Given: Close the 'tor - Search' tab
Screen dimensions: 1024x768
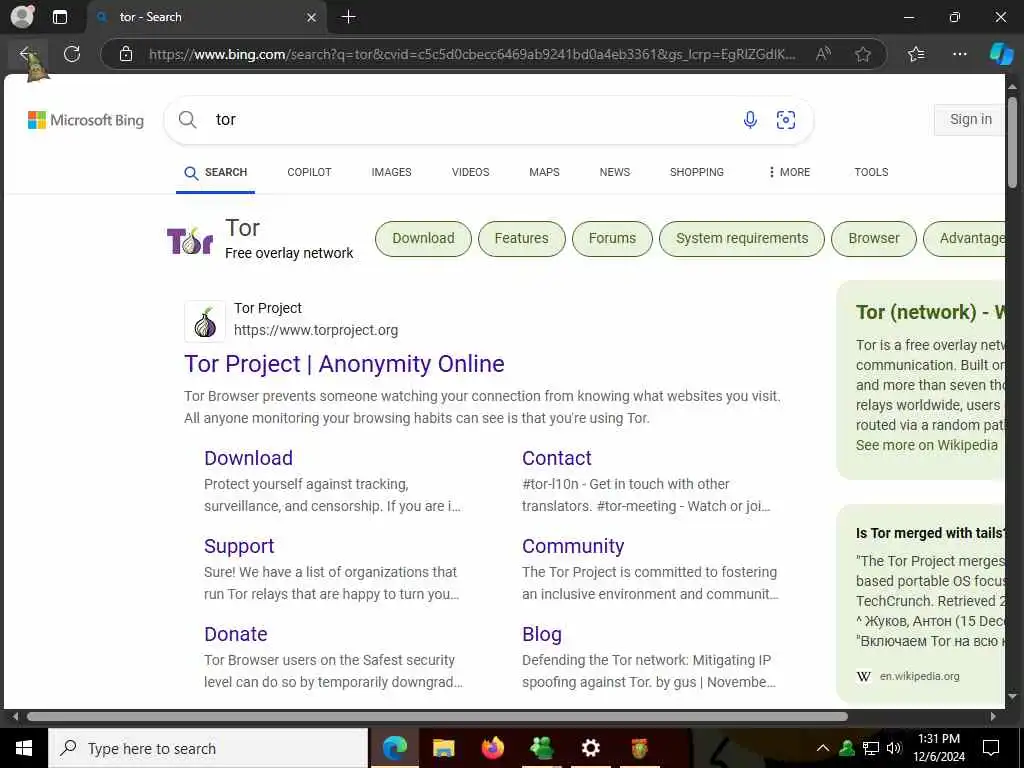Looking at the screenshot, I should tap(312, 17).
